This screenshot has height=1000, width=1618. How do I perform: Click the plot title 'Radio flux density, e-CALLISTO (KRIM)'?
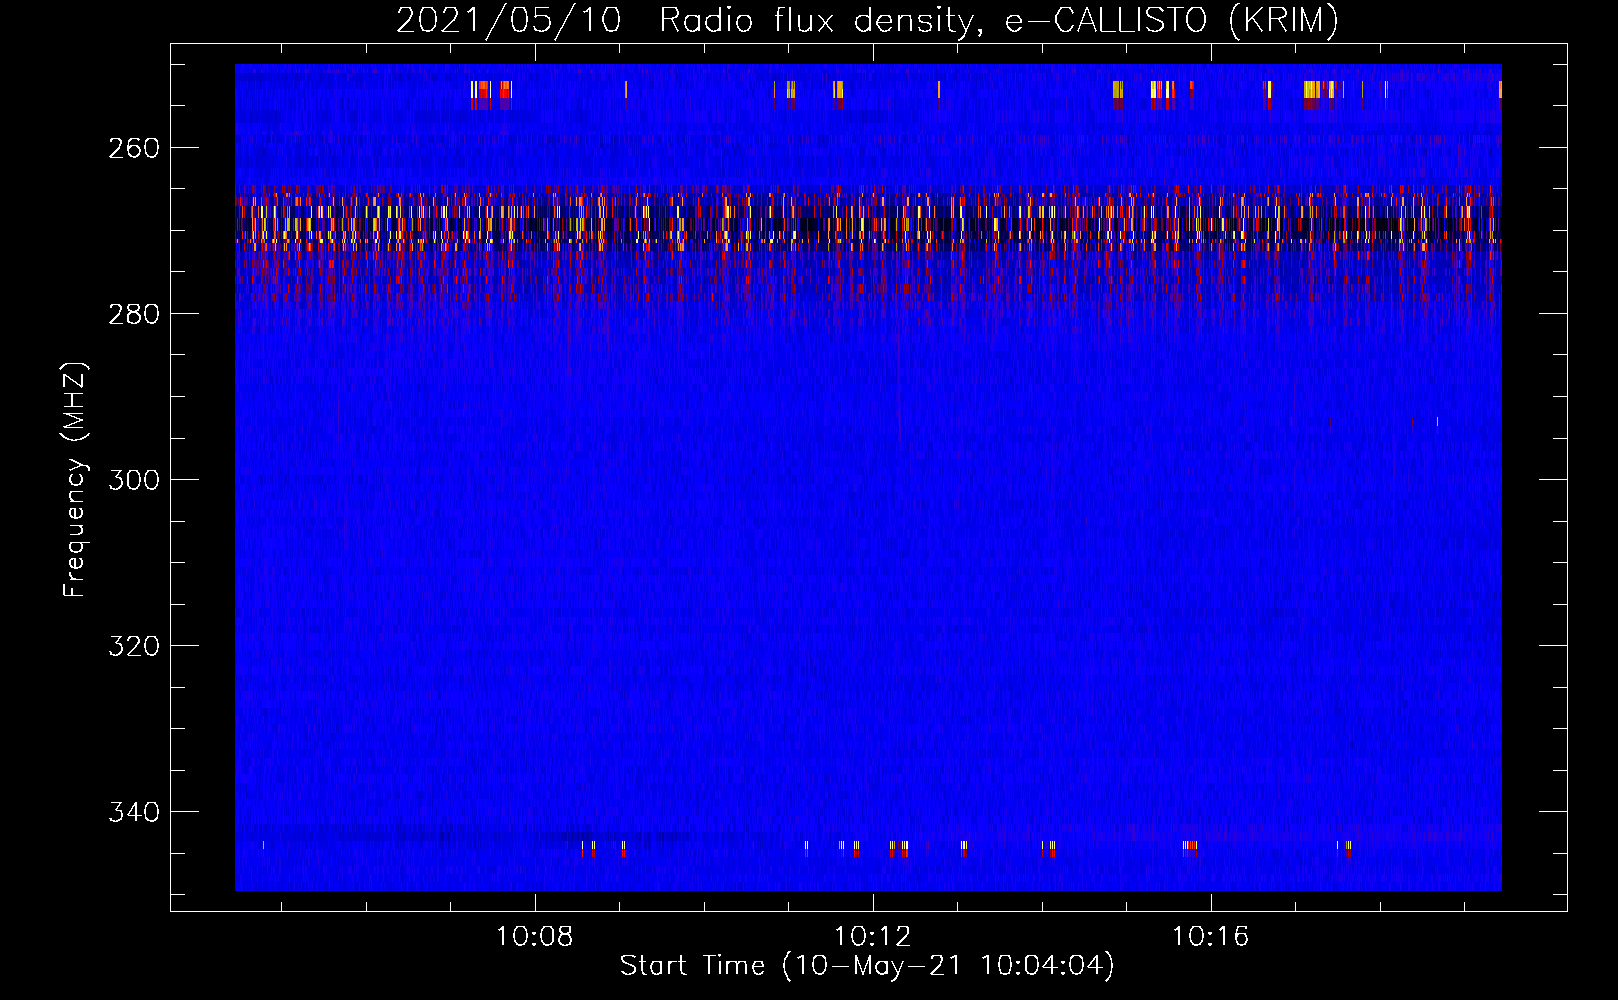pos(998,21)
